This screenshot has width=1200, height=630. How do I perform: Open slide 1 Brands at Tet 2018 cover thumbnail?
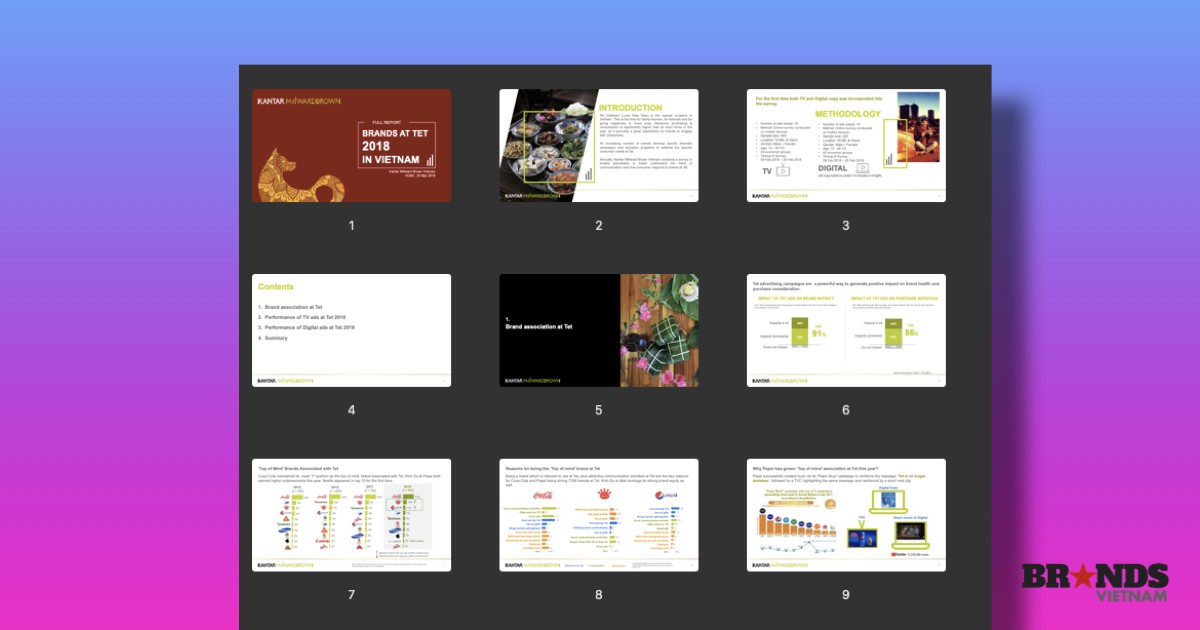point(351,145)
